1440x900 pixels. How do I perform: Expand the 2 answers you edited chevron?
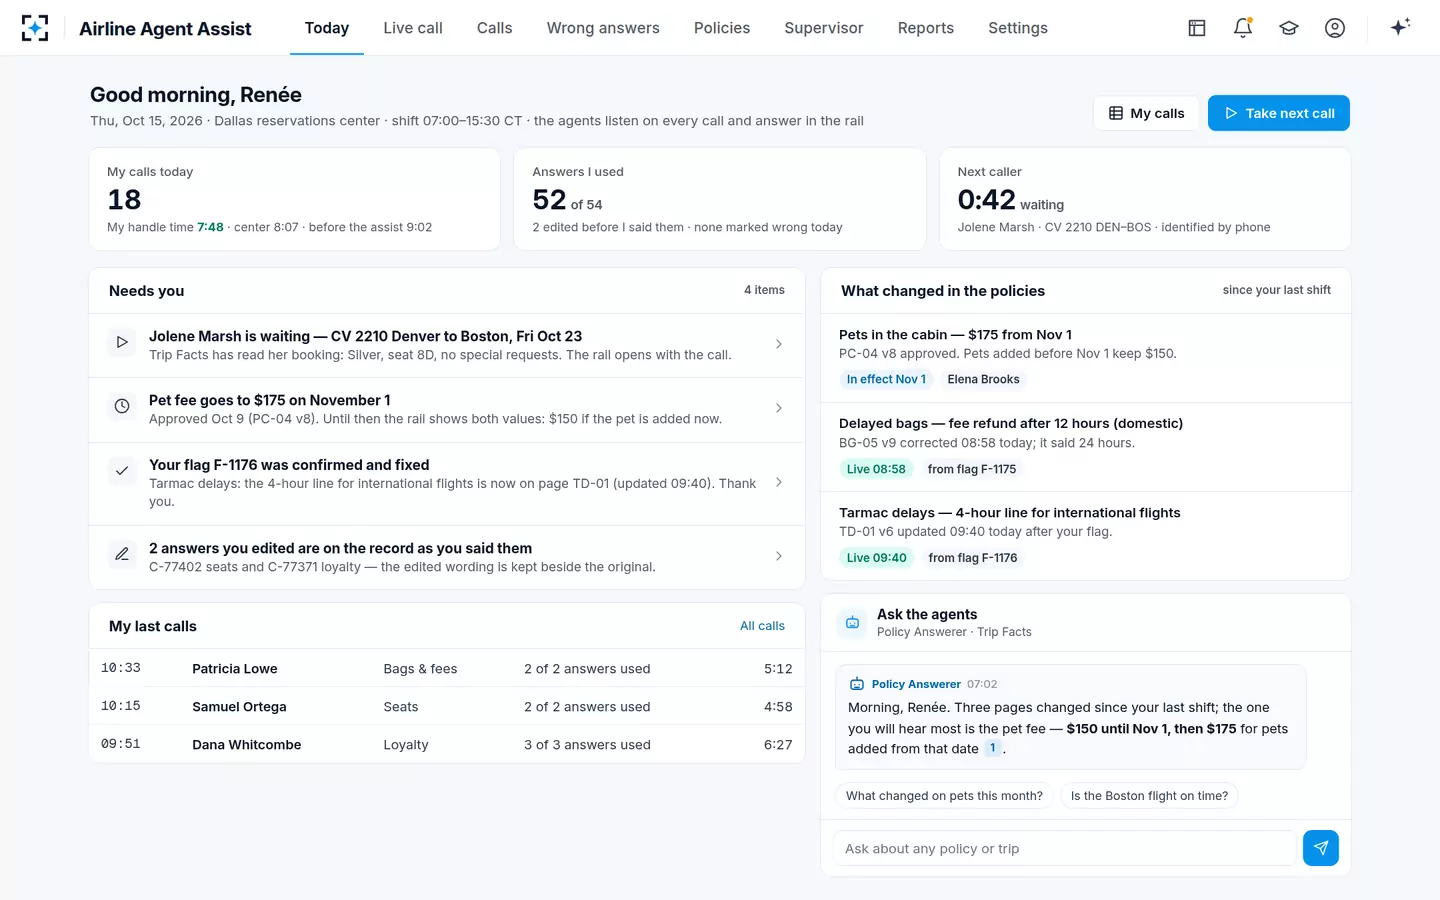(779, 556)
